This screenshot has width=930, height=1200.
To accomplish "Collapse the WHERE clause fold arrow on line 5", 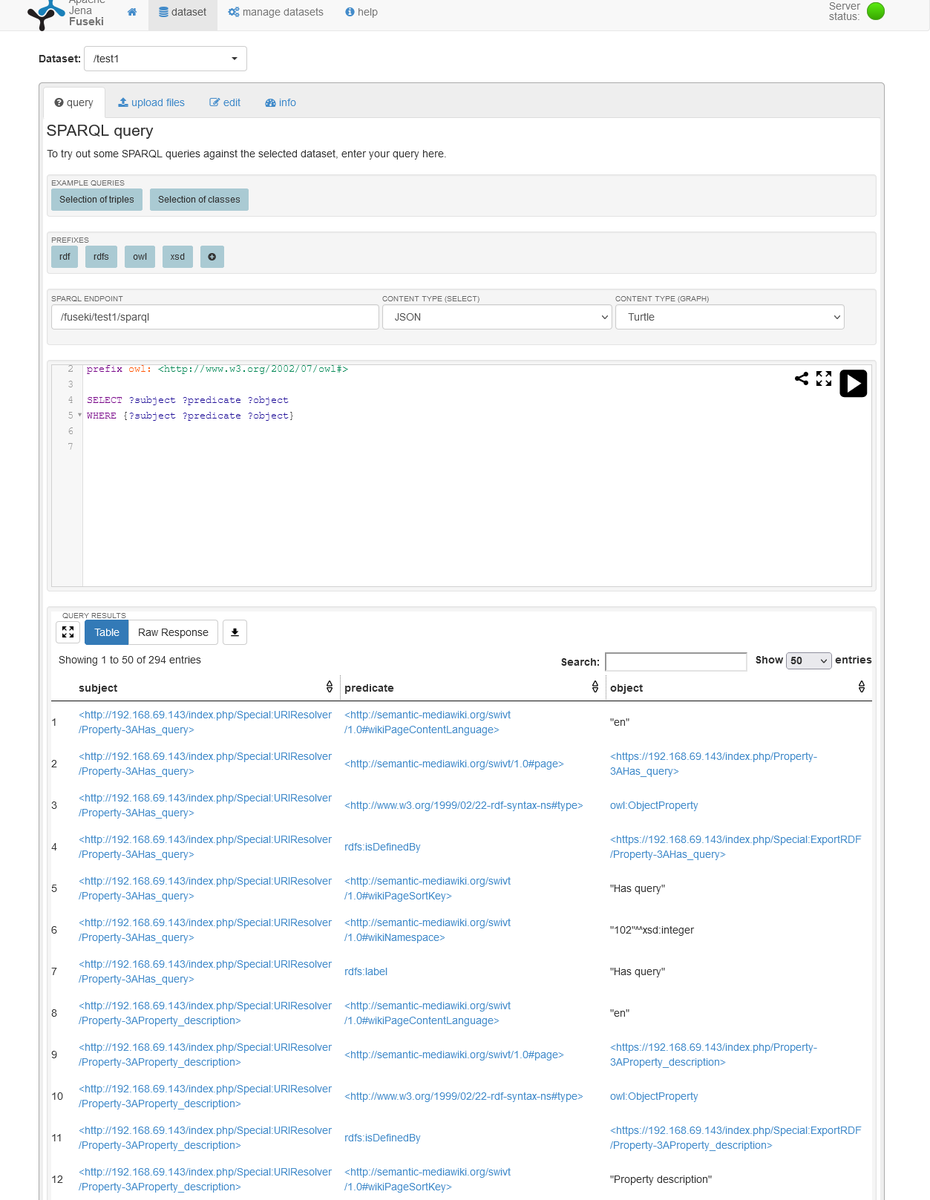I will point(79,415).
